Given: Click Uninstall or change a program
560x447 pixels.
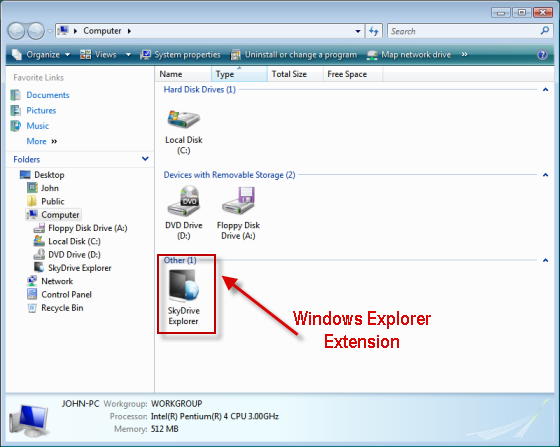Looking at the screenshot, I should [294, 55].
